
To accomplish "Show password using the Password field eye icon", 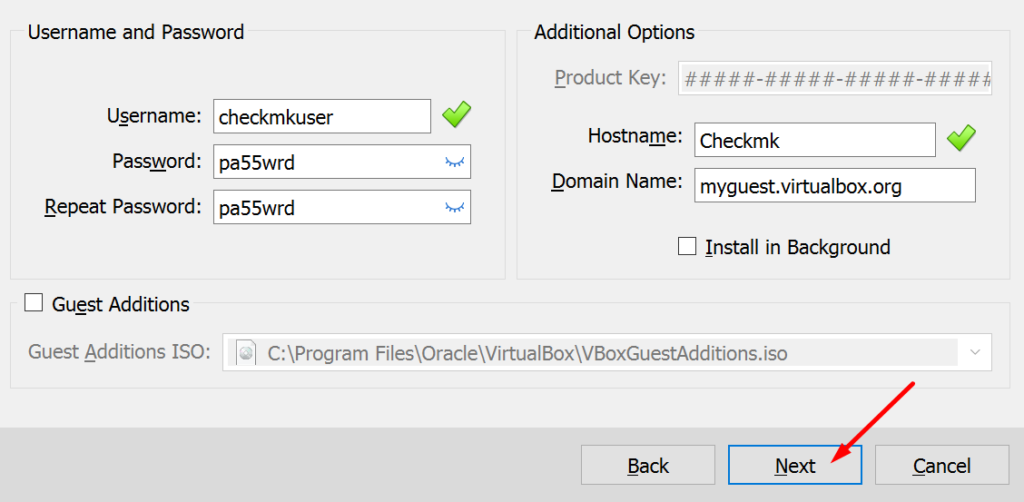I will tap(455, 162).
